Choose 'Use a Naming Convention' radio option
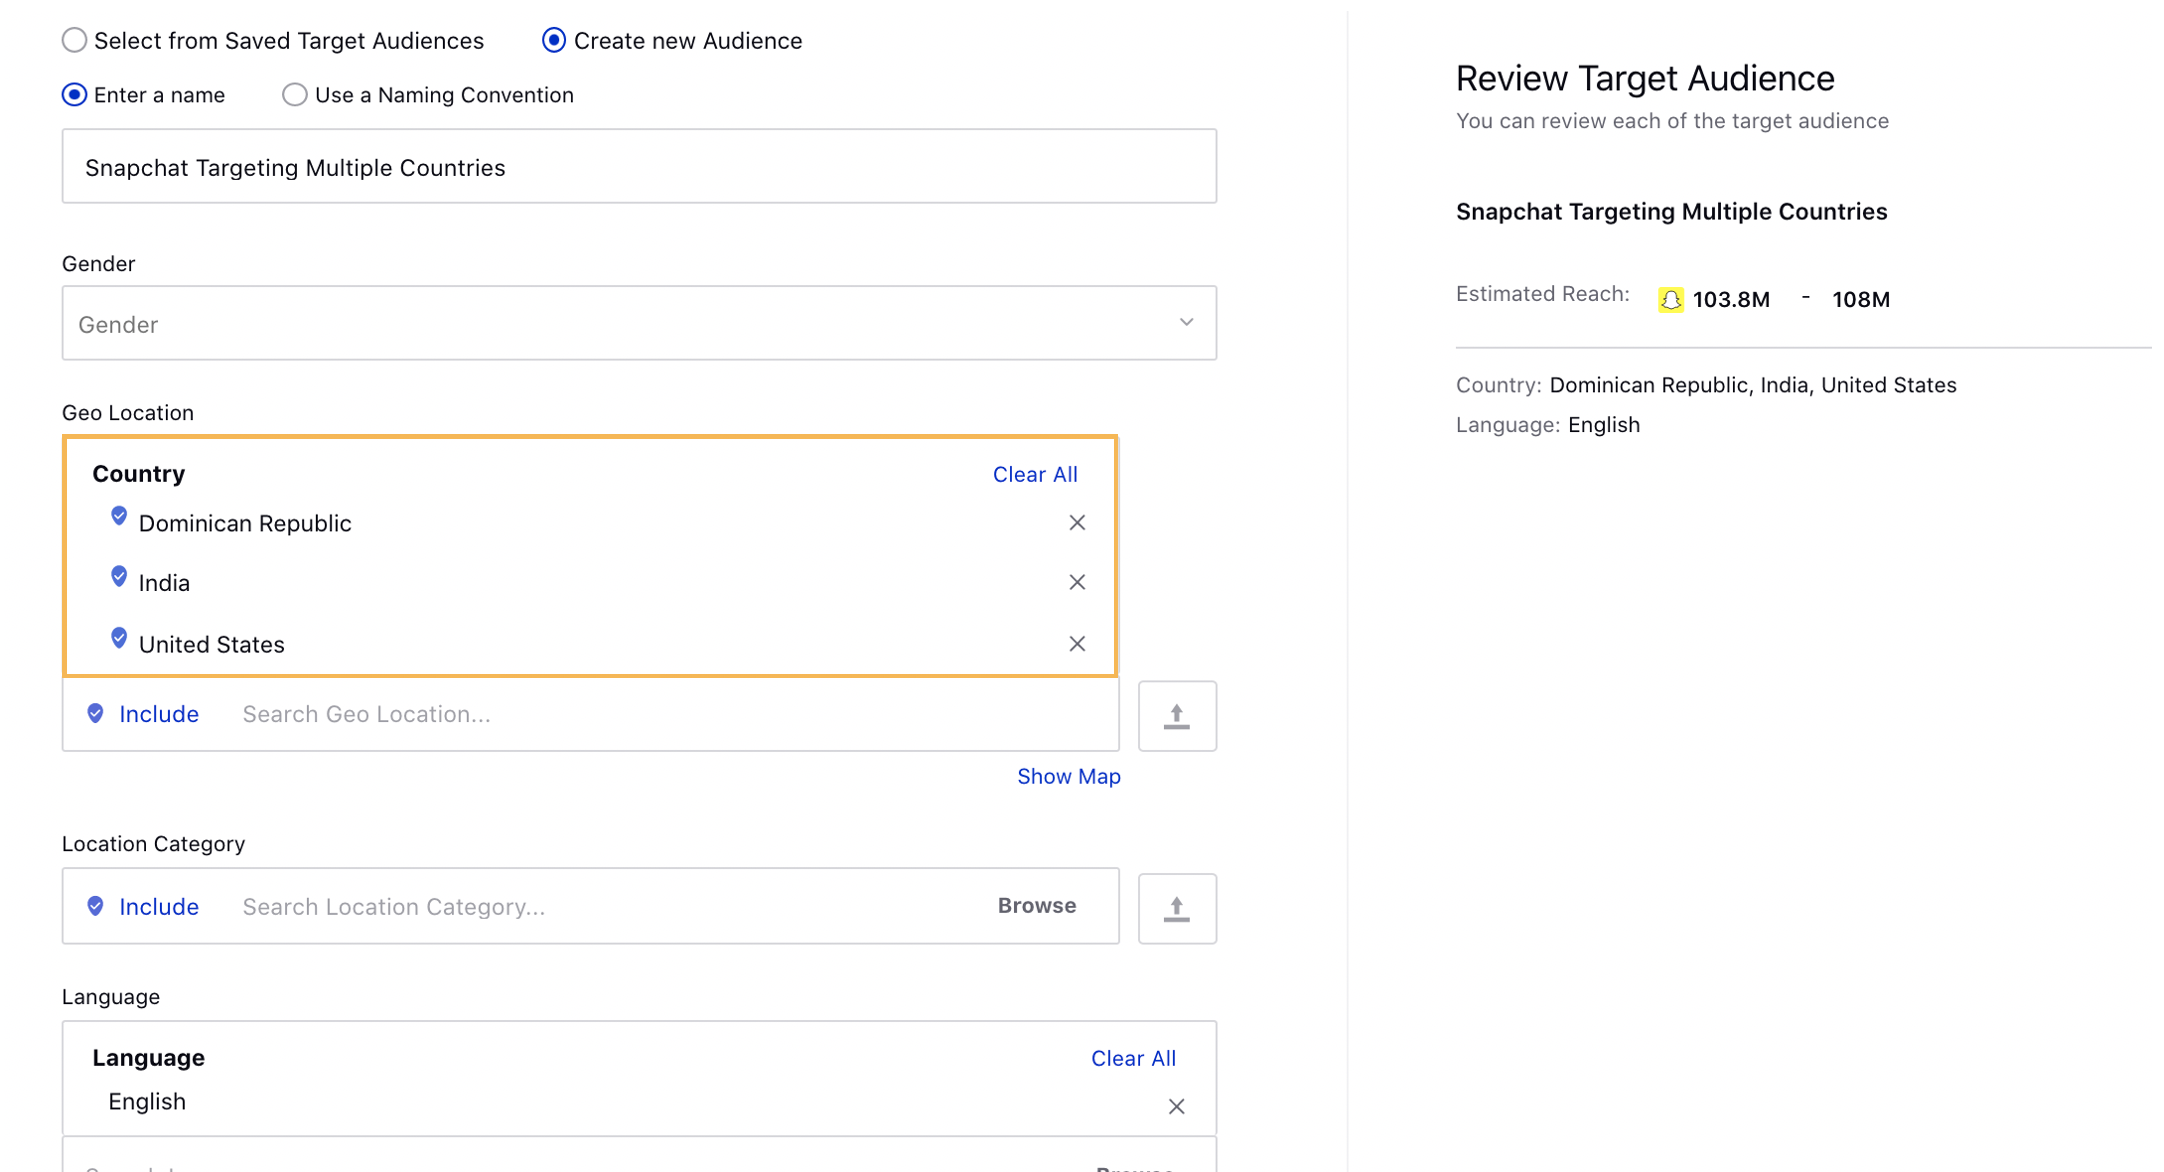Image resolution: width=2164 pixels, height=1172 pixels. pos(294,94)
